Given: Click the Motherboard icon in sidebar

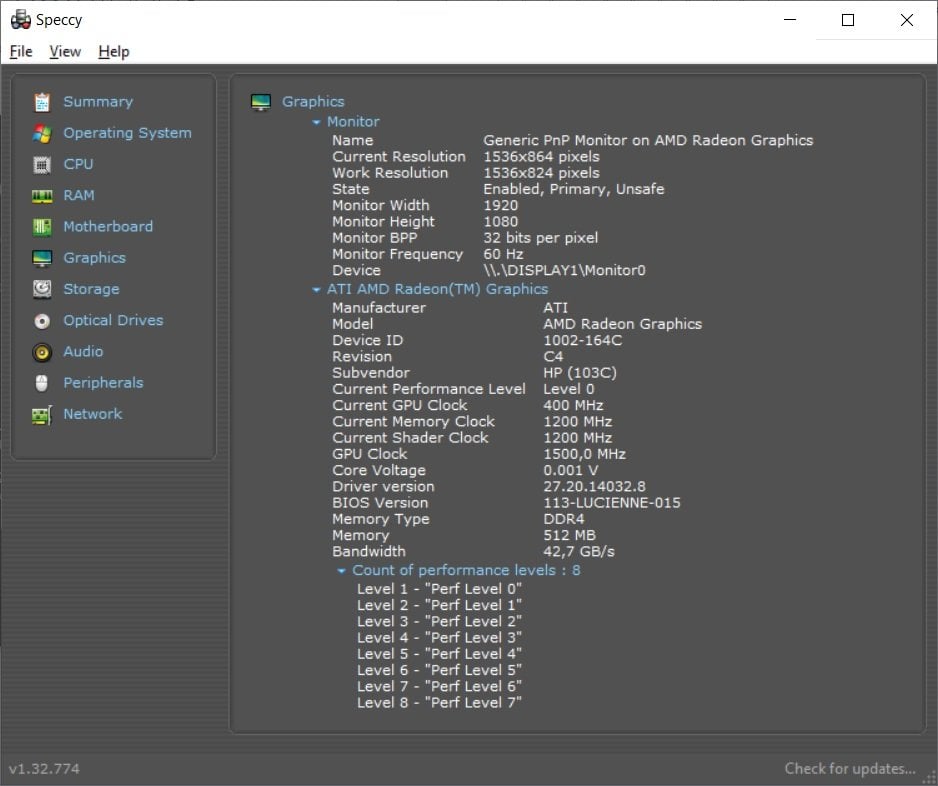Looking at the screenshot, I should 42,227.
